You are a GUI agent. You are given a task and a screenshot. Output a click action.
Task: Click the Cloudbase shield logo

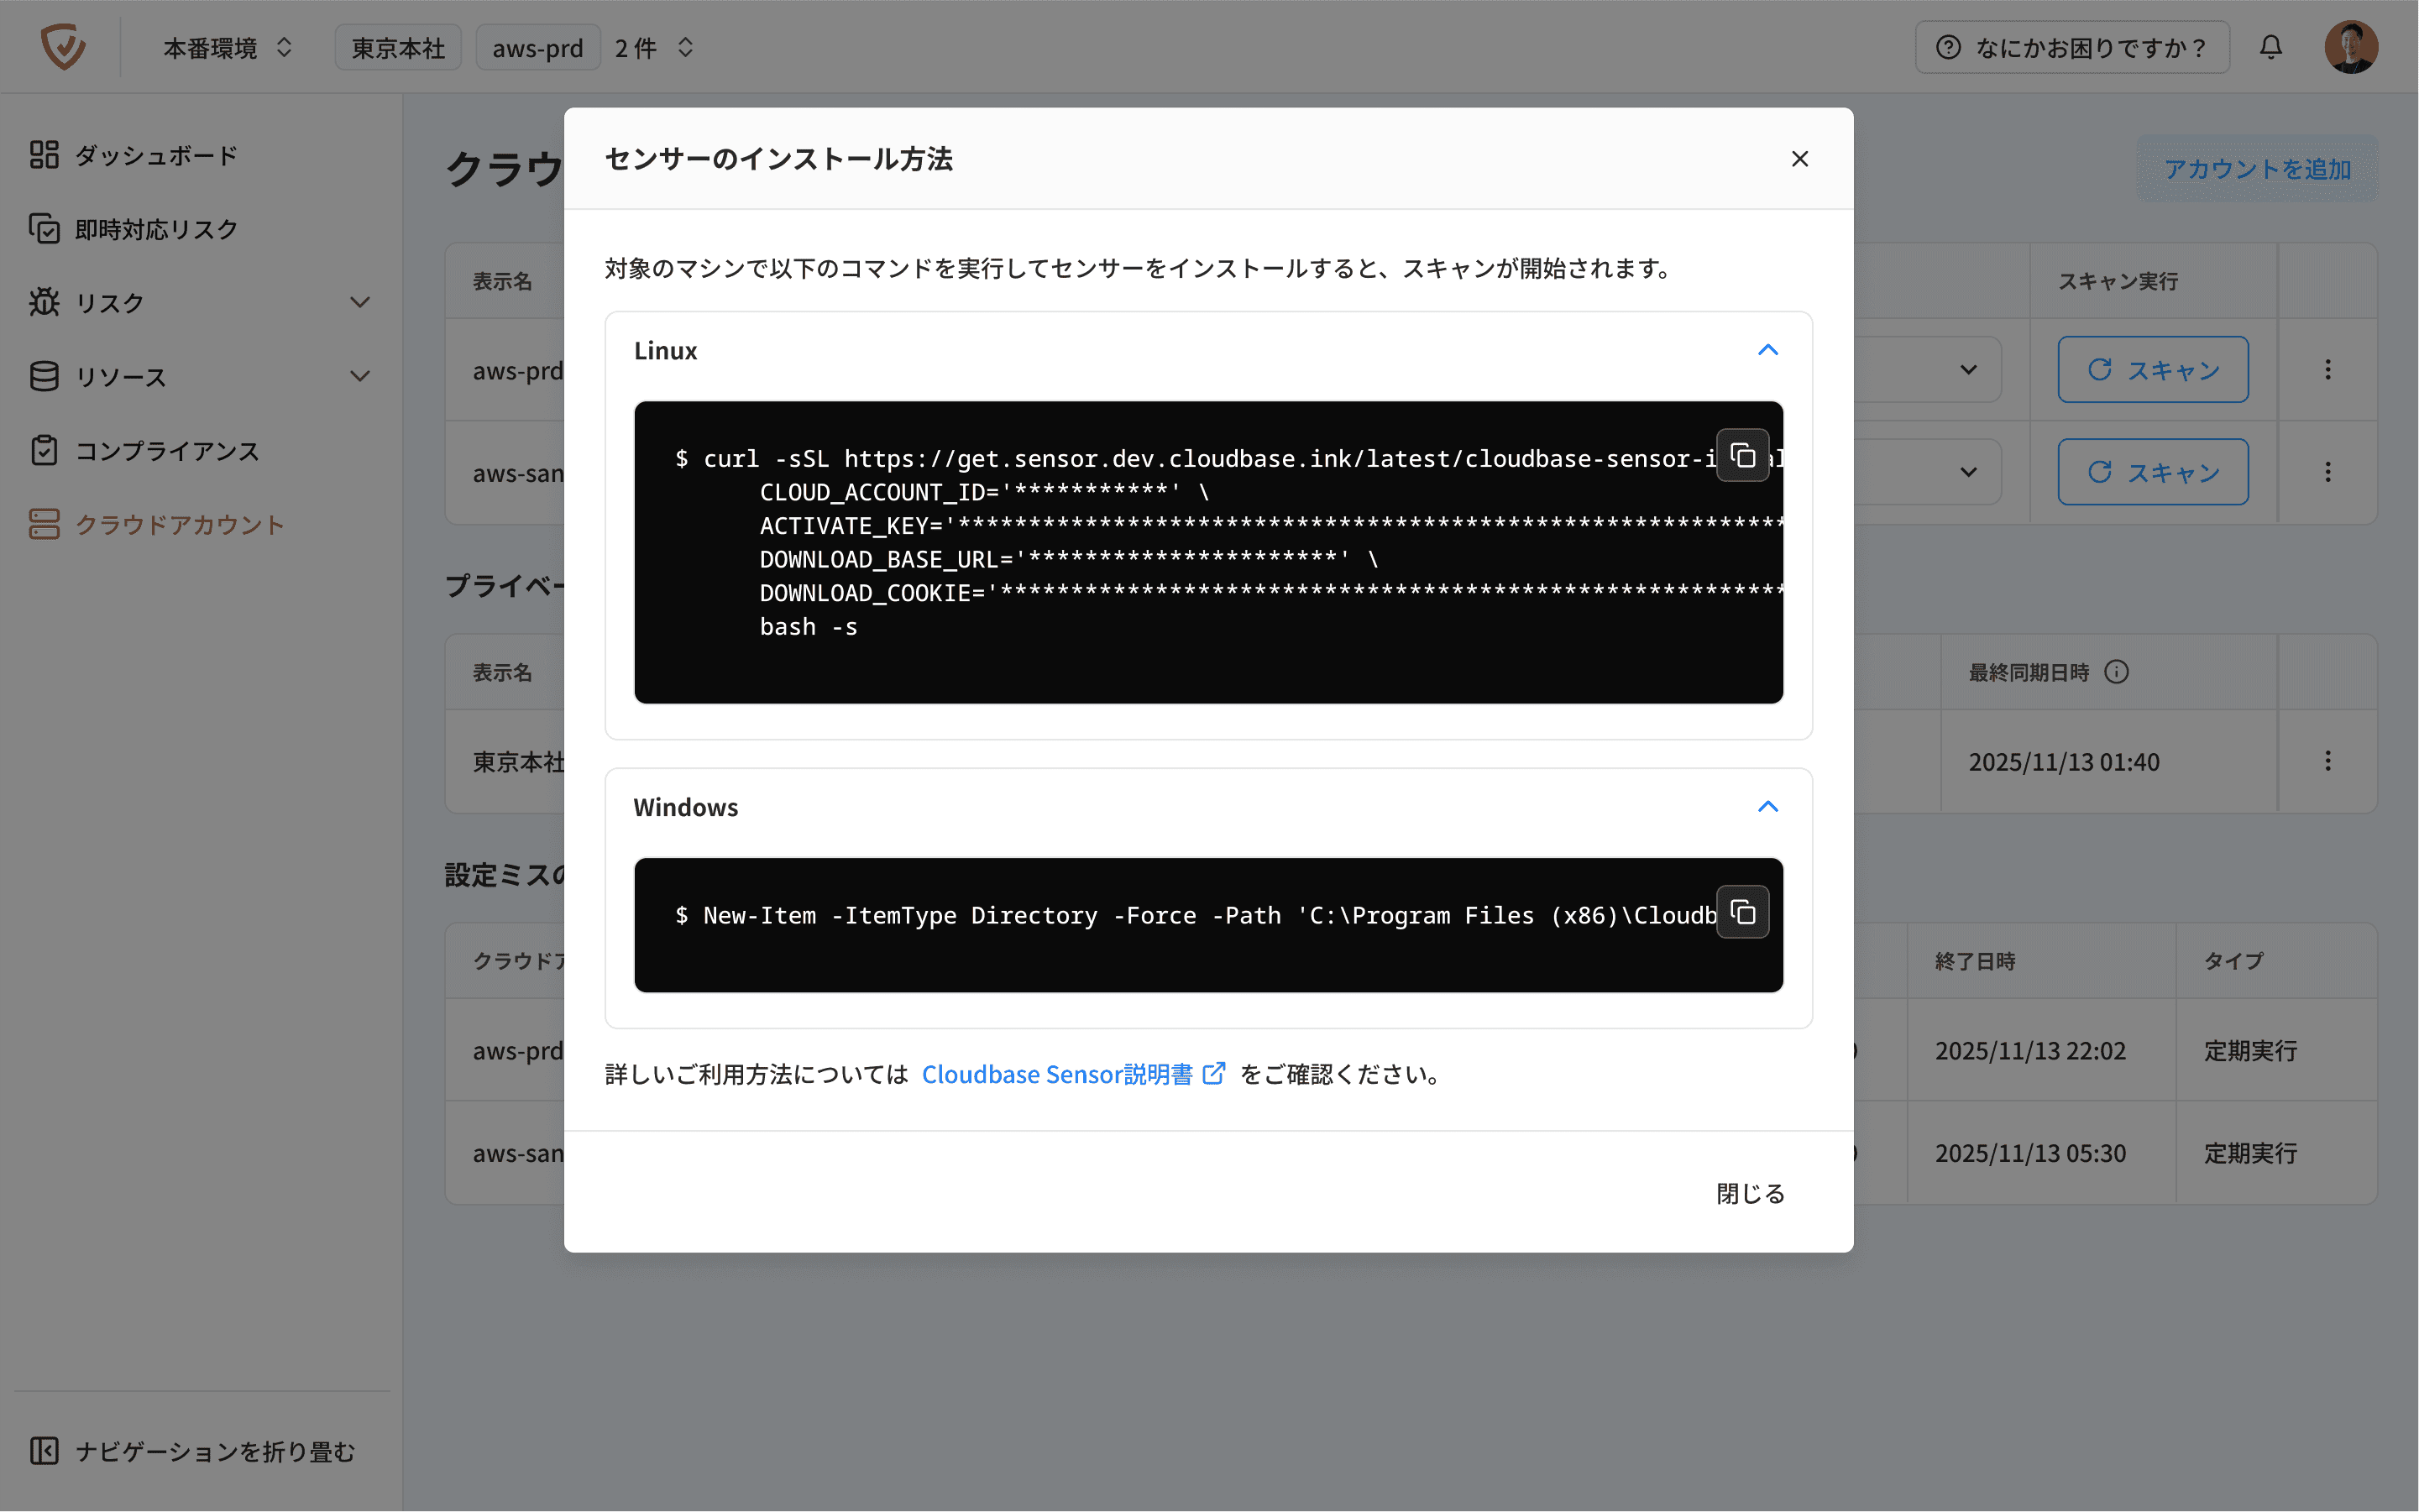[x=63, y=47]
